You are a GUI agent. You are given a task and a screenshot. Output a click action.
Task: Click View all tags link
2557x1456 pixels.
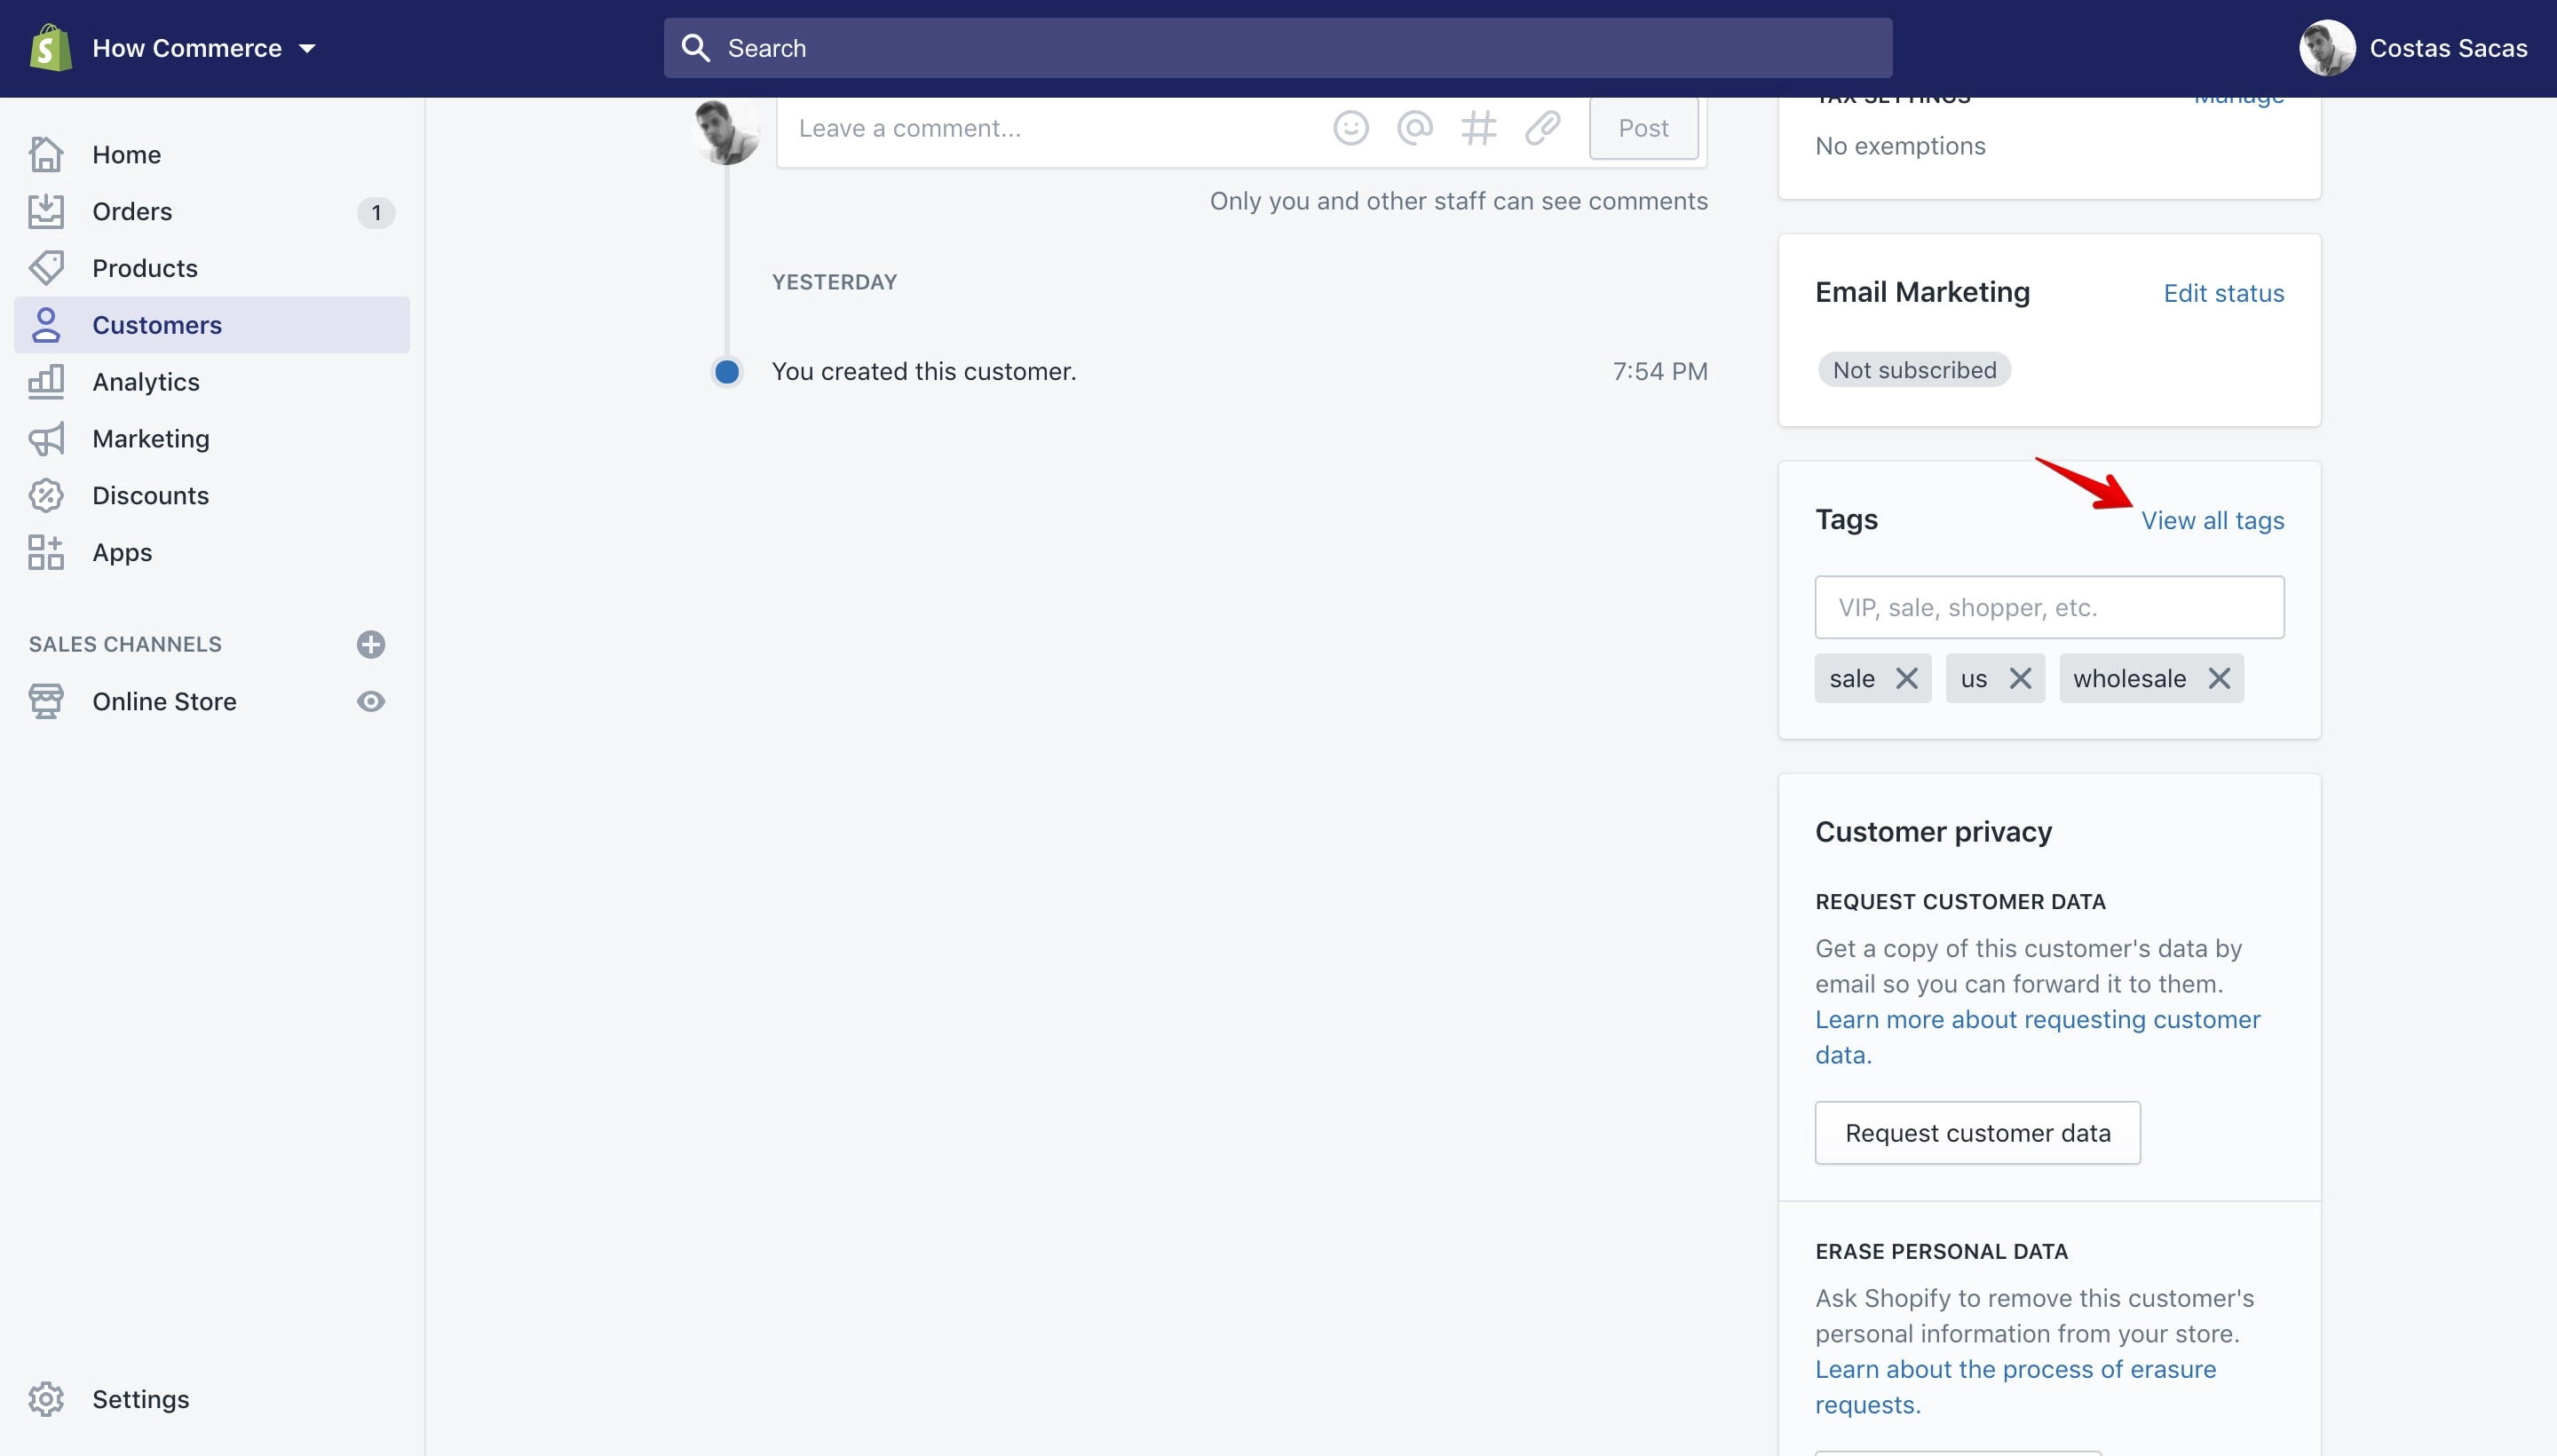(2212, 520)
